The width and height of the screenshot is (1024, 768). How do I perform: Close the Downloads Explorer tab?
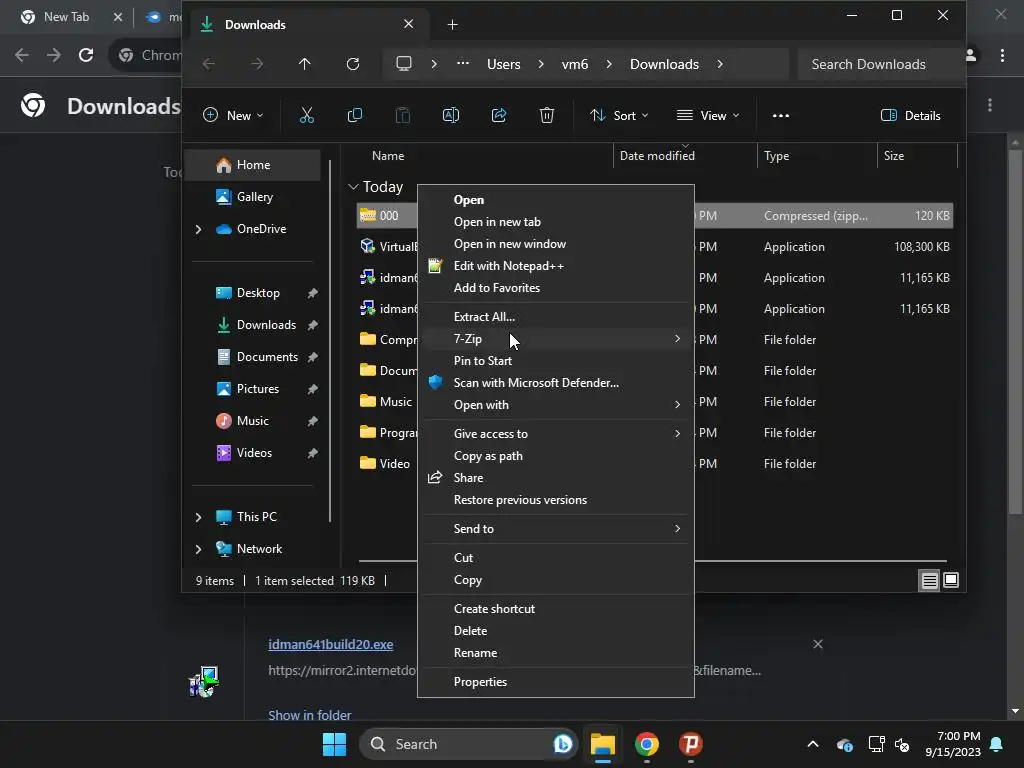coord(408,24)
